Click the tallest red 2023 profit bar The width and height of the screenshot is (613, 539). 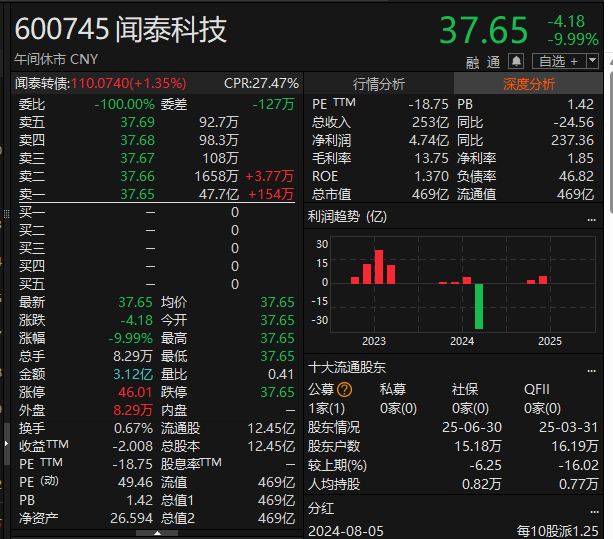(378, 266)
